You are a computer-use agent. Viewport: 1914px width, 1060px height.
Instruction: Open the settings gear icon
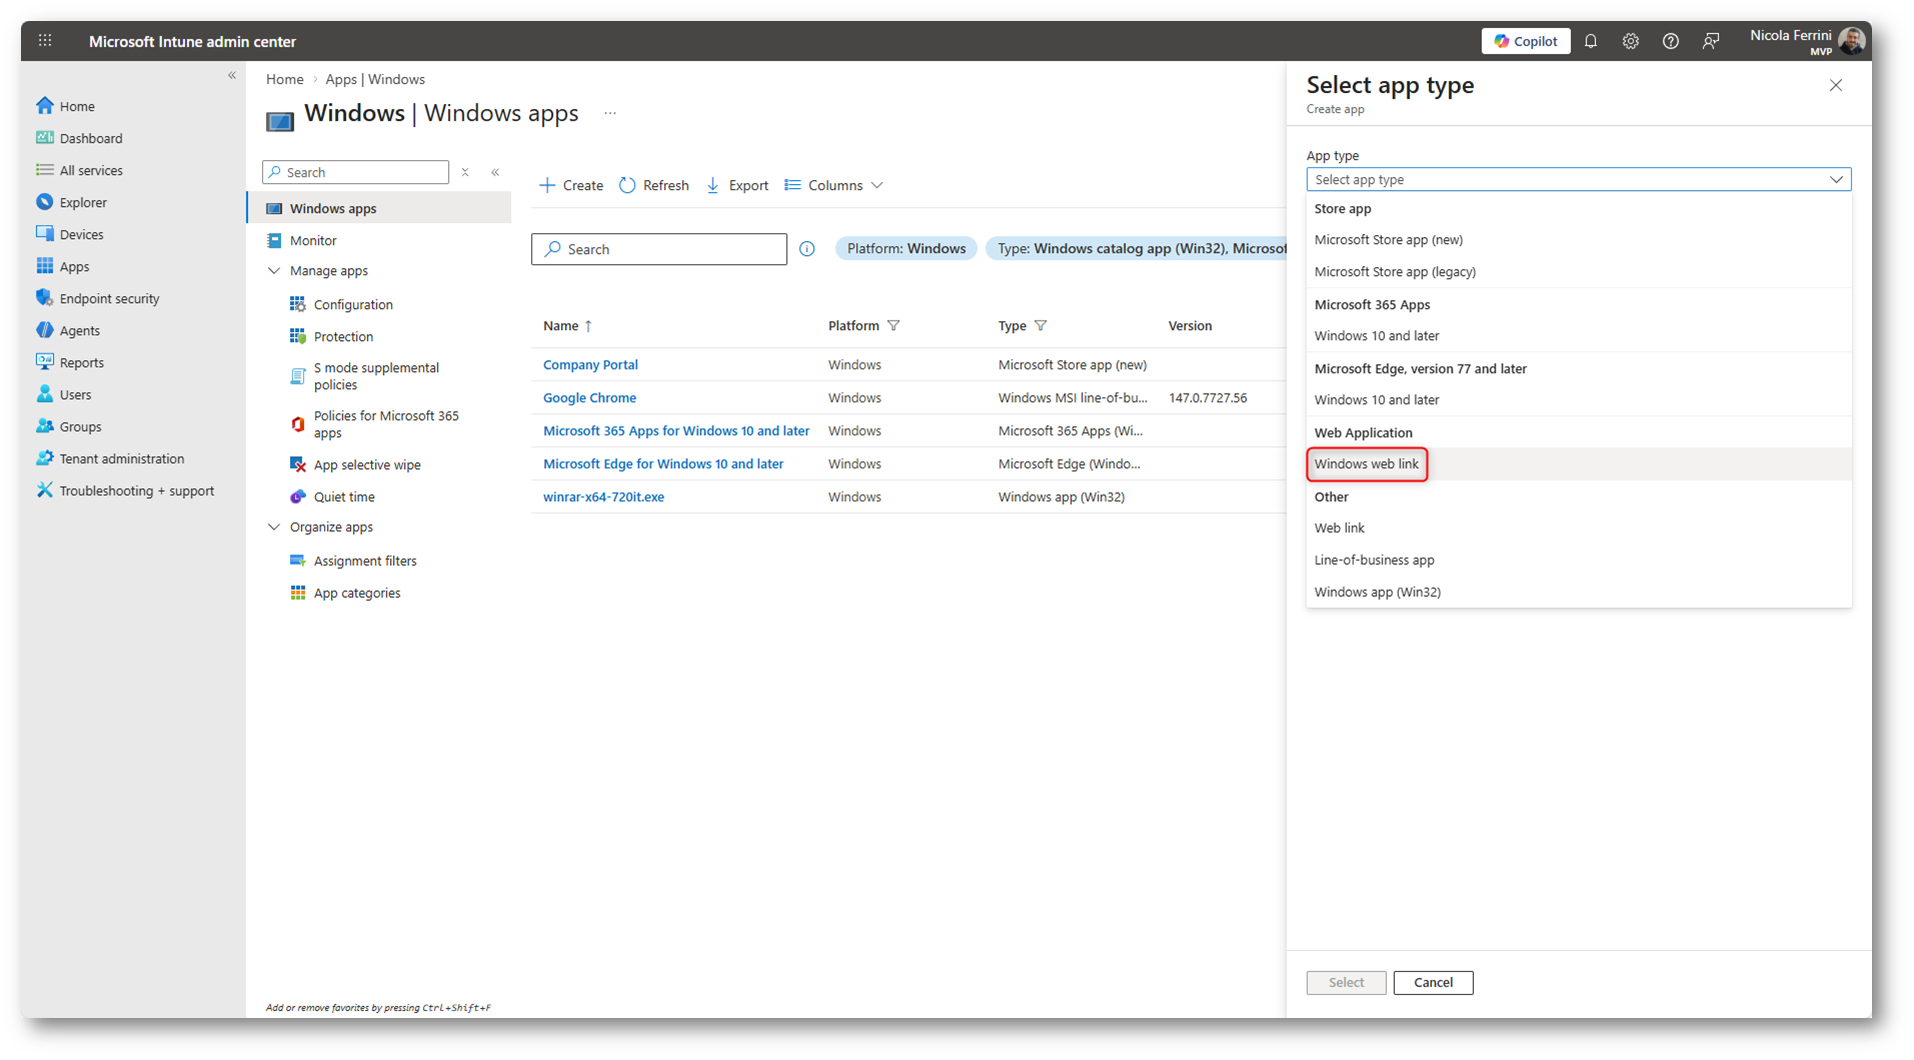[1630, 41]
